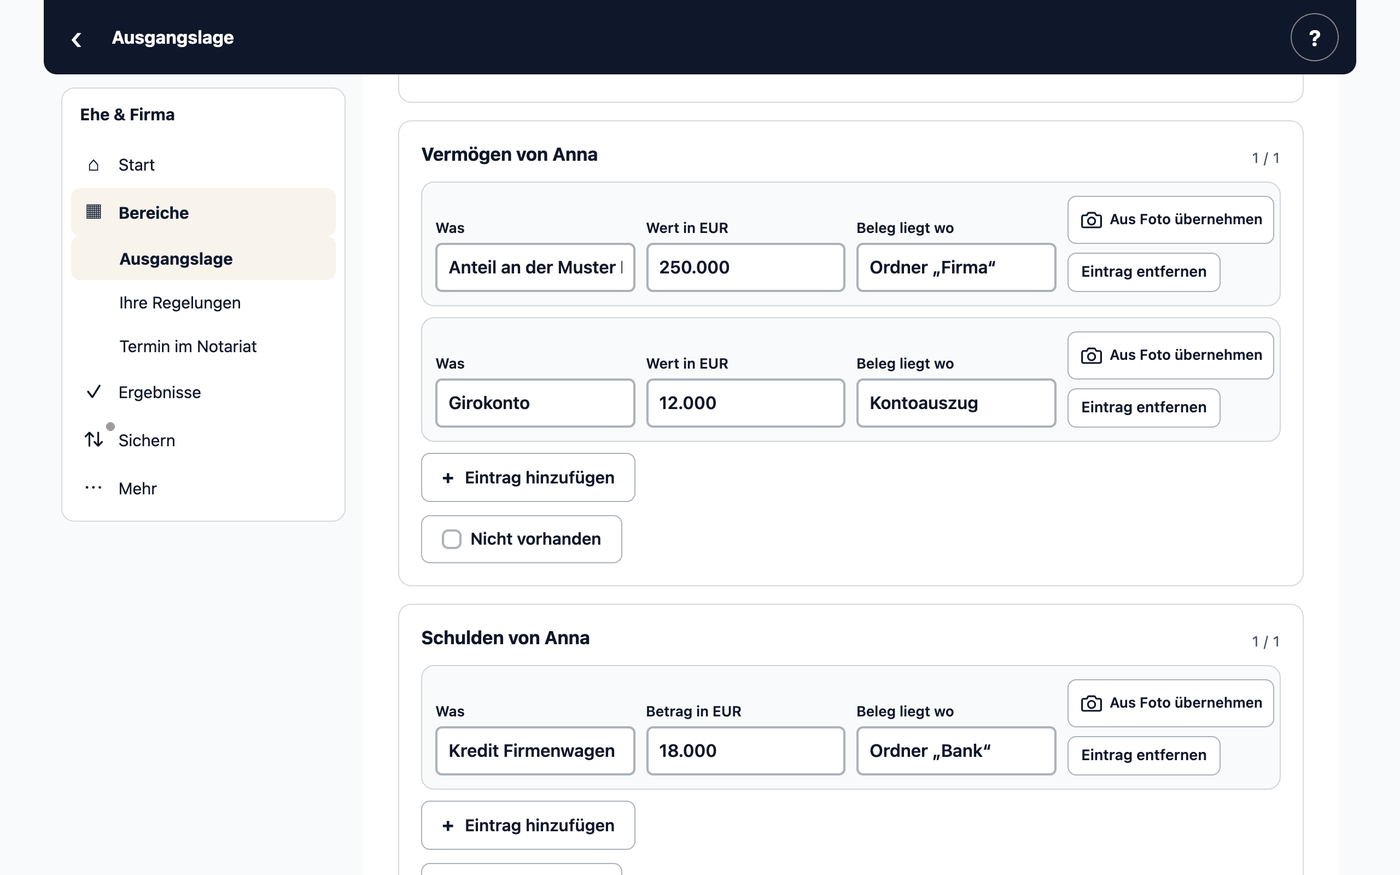Click the Vermögen von Anna heading
Screen dimensions: 1400x875
pyautogui.click(x=509, y=155)
